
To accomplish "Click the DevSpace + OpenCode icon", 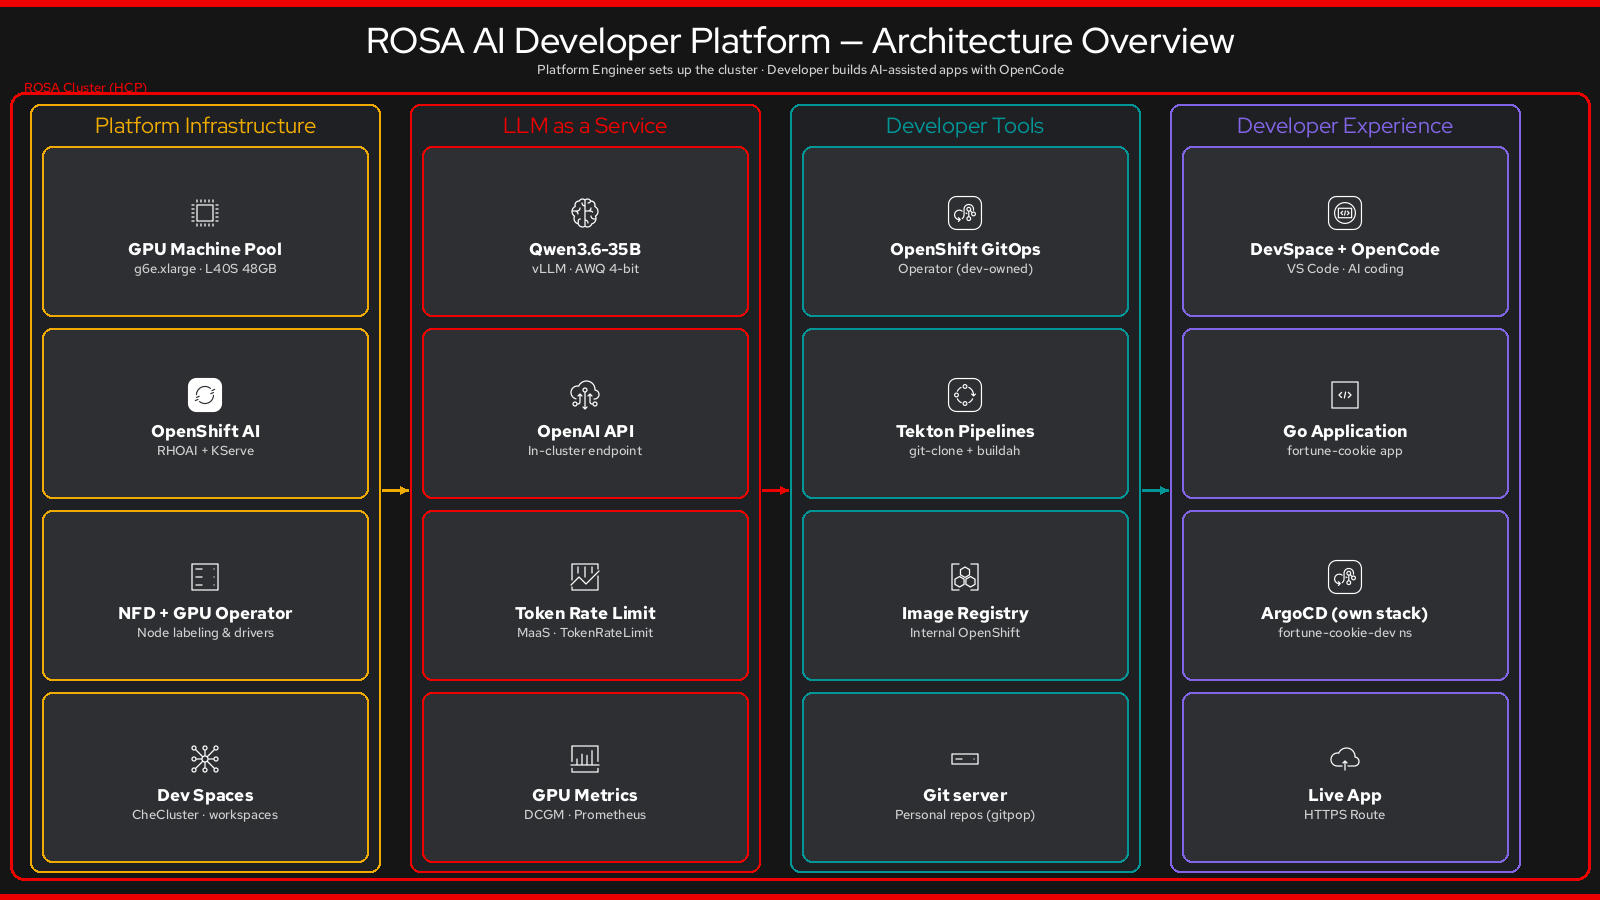I will pyautogui.click(x=1345, y=213).
